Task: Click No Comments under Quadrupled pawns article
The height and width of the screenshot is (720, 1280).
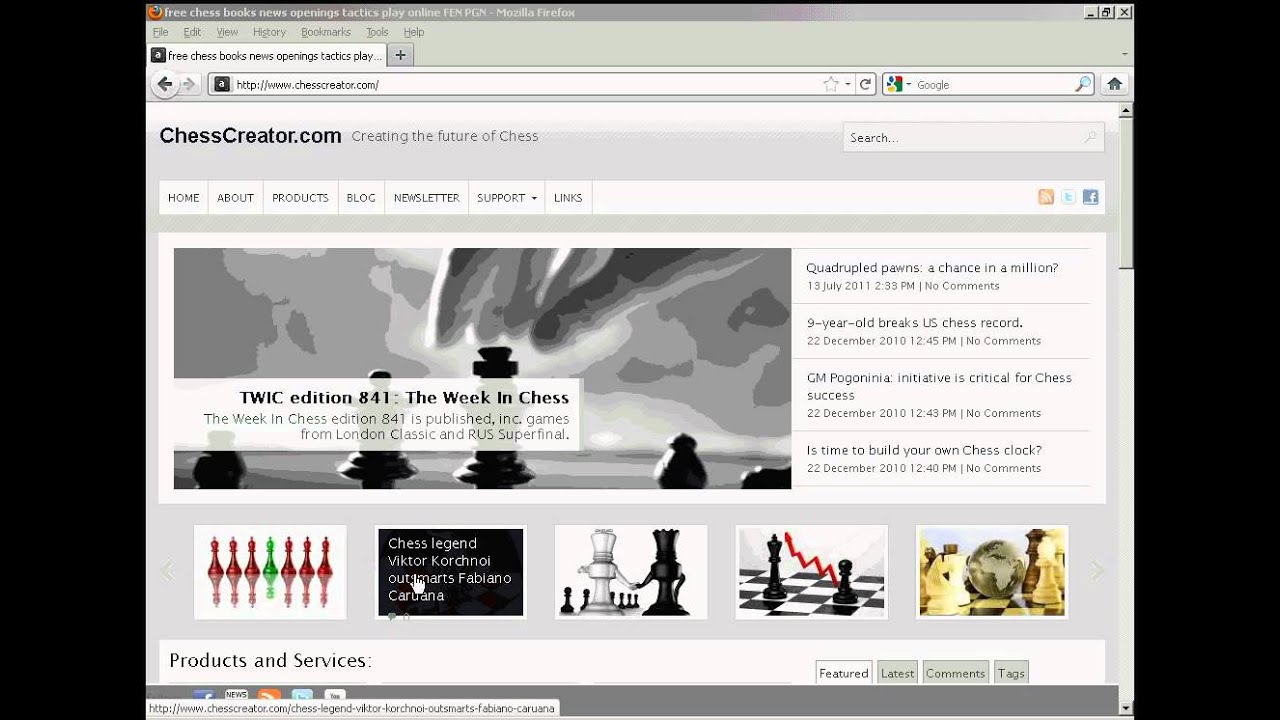Action: [x=962, y=286]
